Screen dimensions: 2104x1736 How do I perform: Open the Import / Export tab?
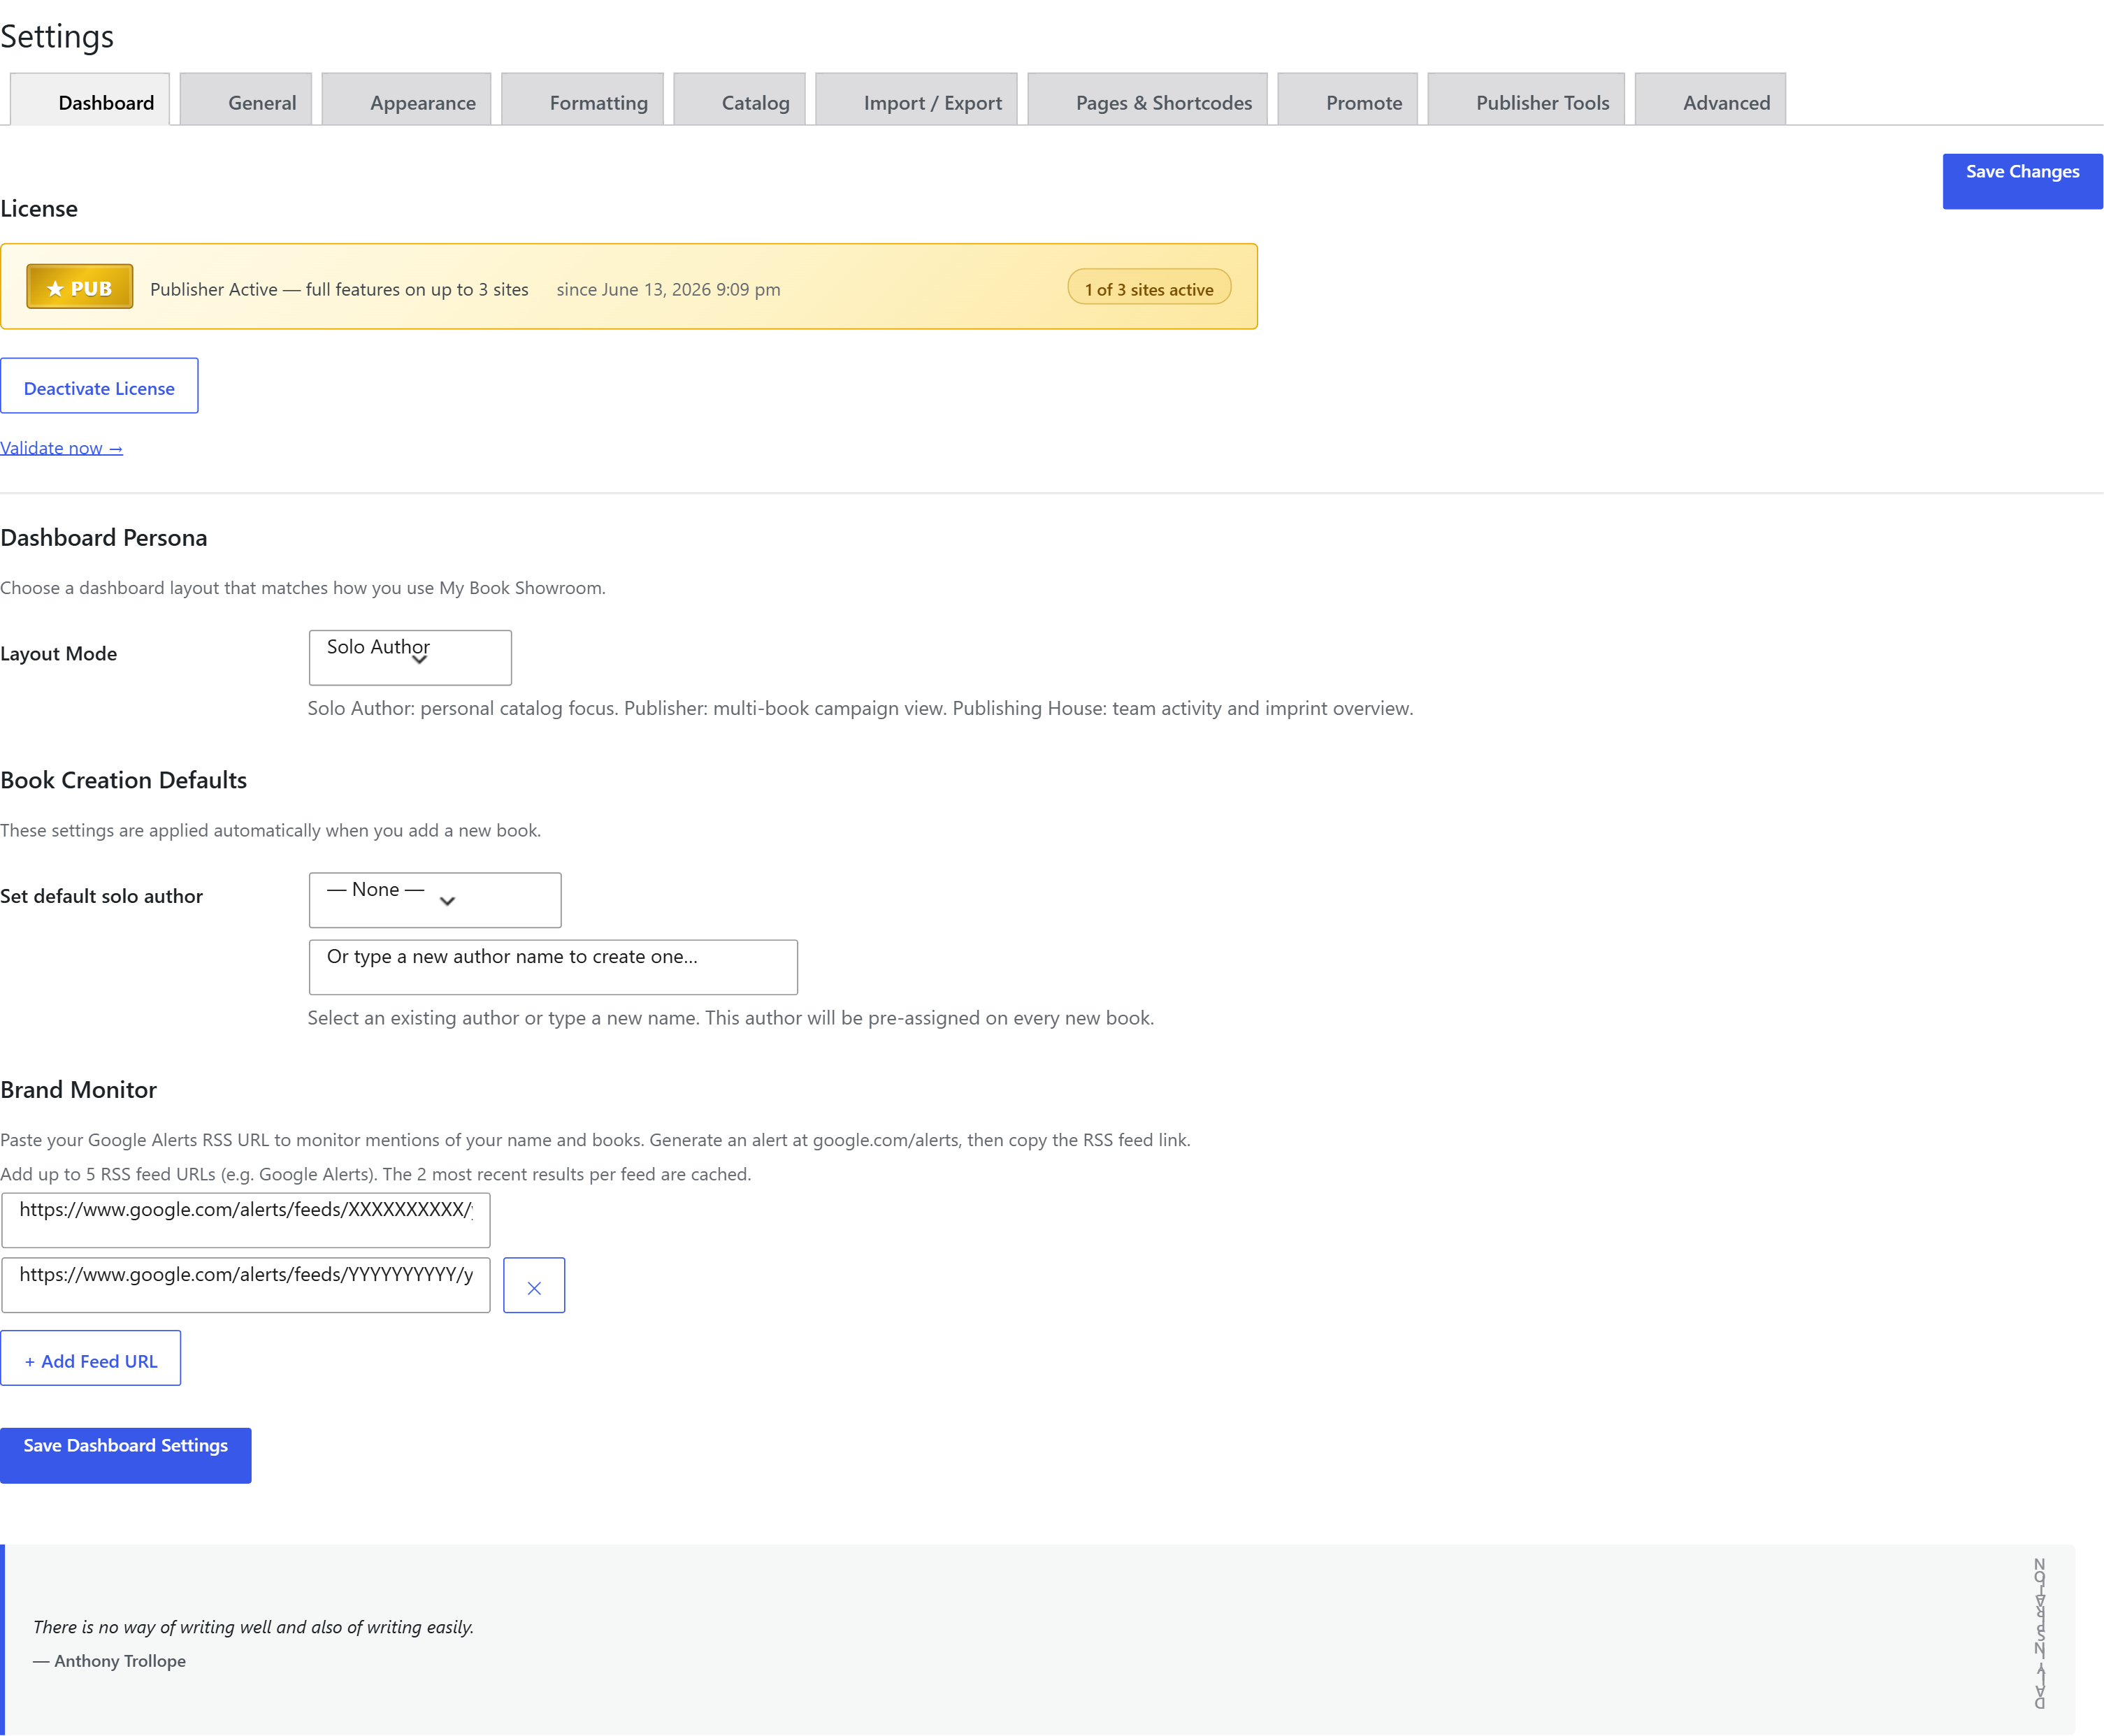917,100
